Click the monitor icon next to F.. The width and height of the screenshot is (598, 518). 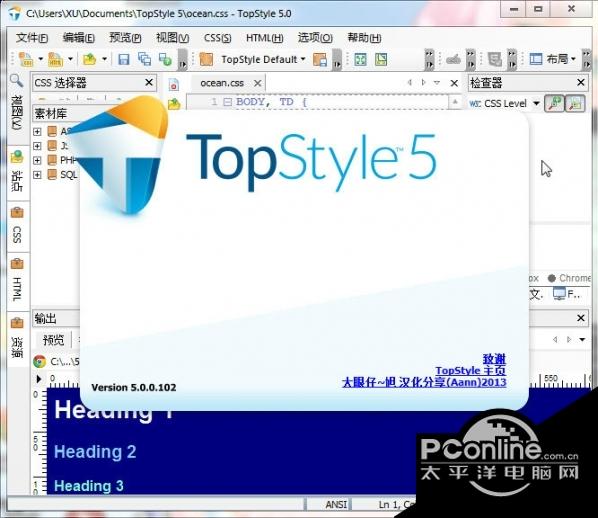(559, 294)
